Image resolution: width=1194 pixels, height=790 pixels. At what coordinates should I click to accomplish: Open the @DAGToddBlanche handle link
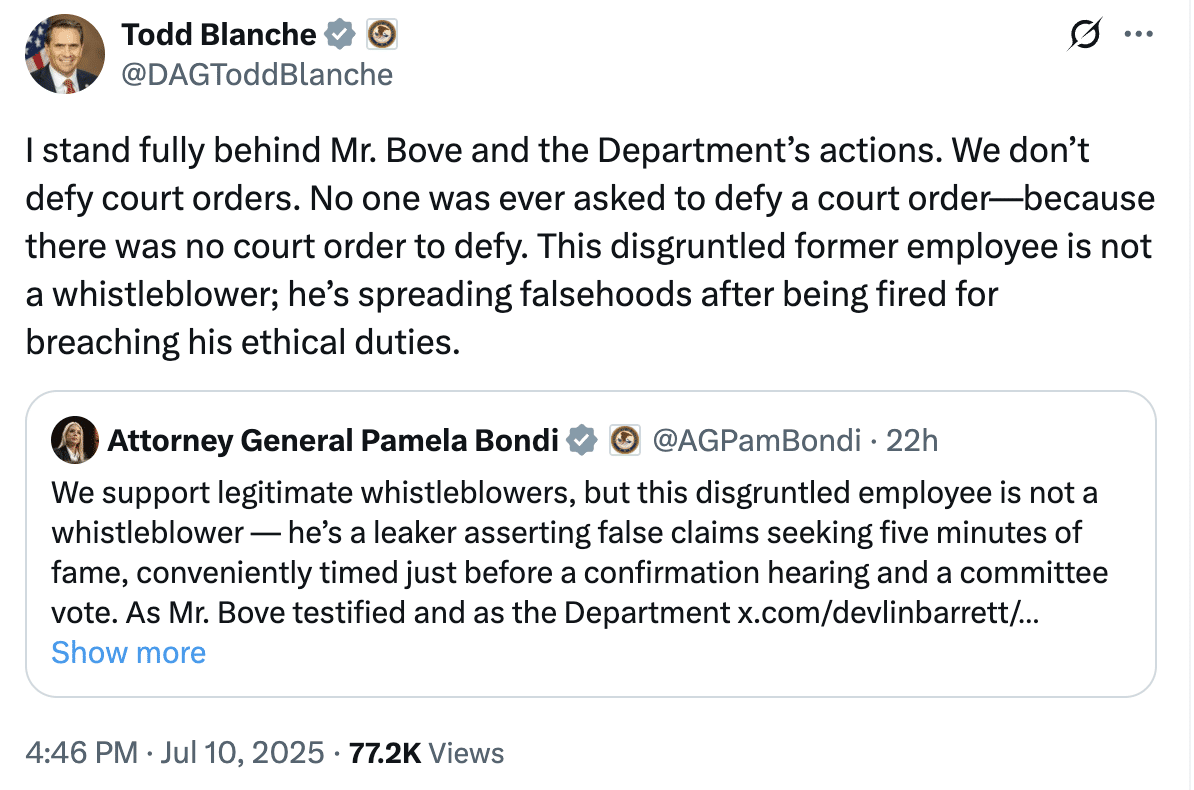pyautogui.click(x=257, y=75)
